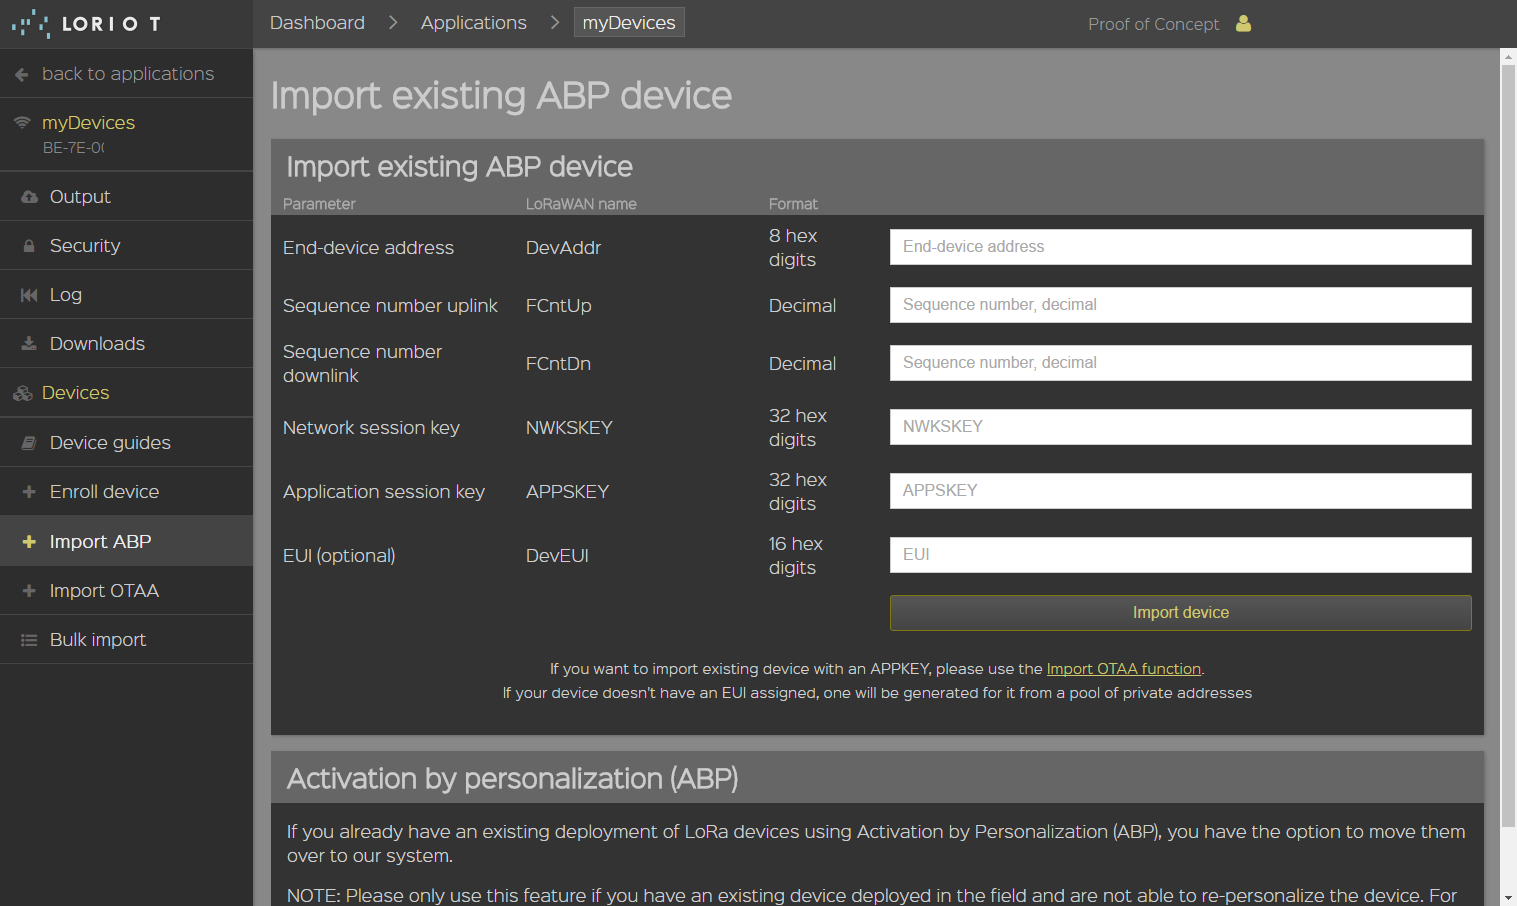Image resolution: width=1517 pixels, height=906 pixels.
Task: Click the cubes icon next to Devices
Action: point(23,393)
